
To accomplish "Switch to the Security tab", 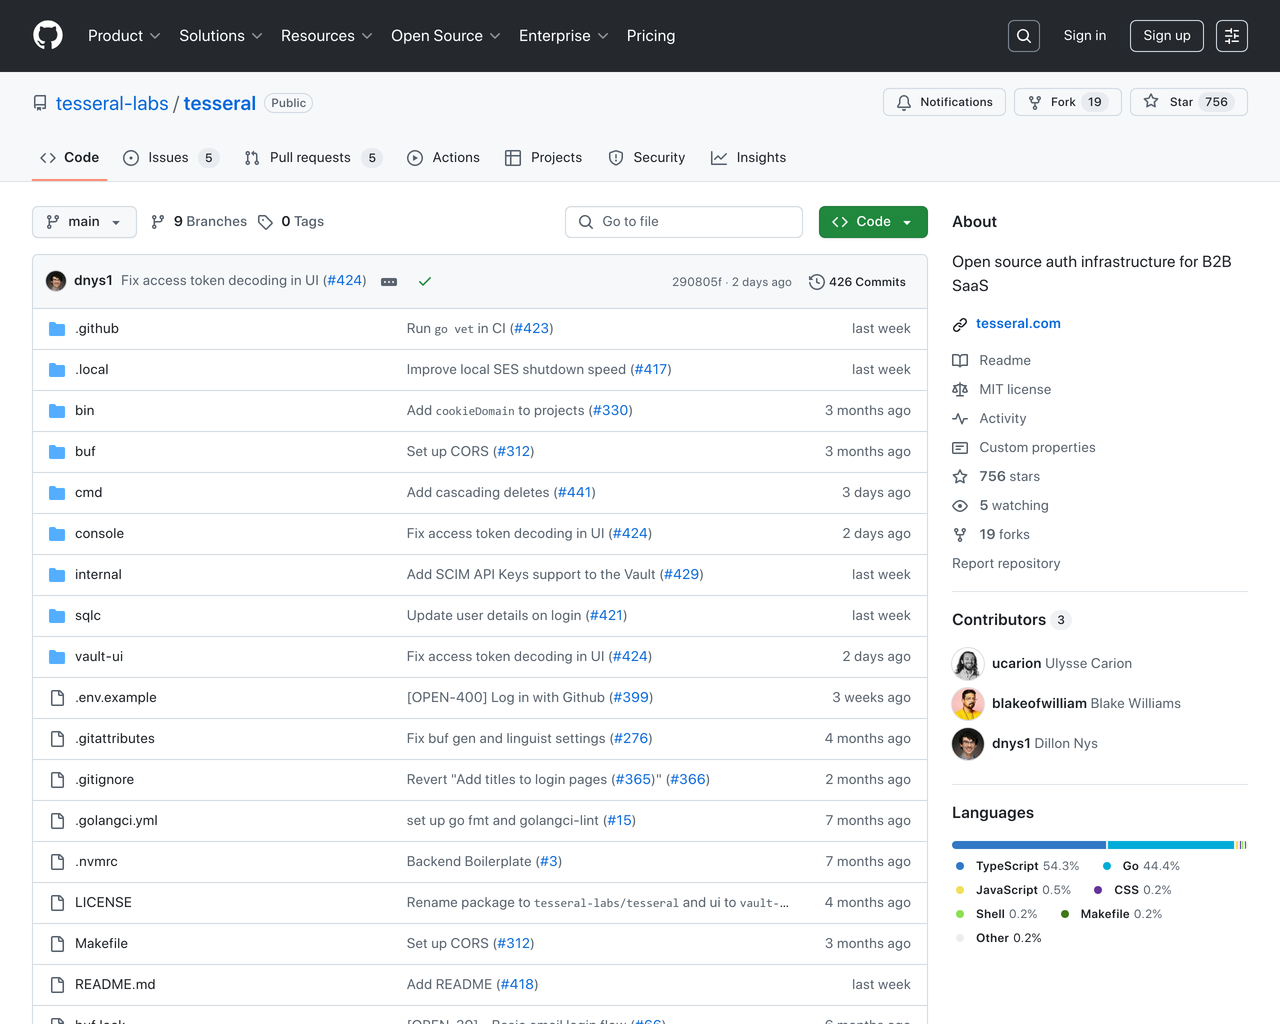I will click(646, 158).
